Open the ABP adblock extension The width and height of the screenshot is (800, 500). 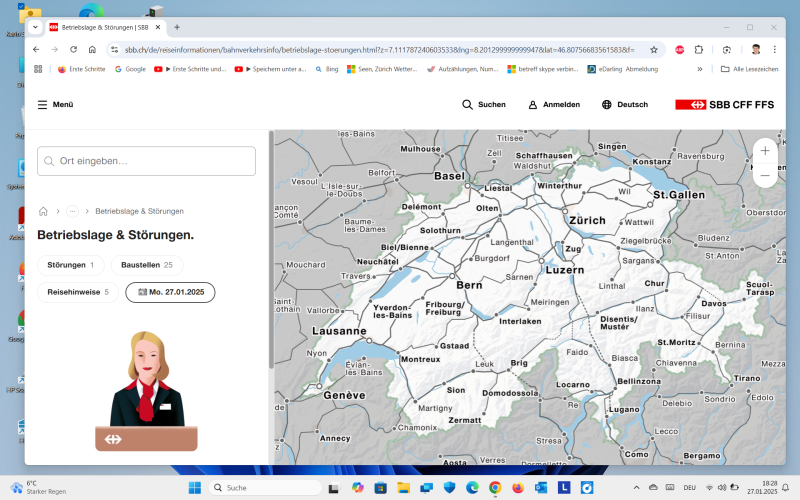680,49
